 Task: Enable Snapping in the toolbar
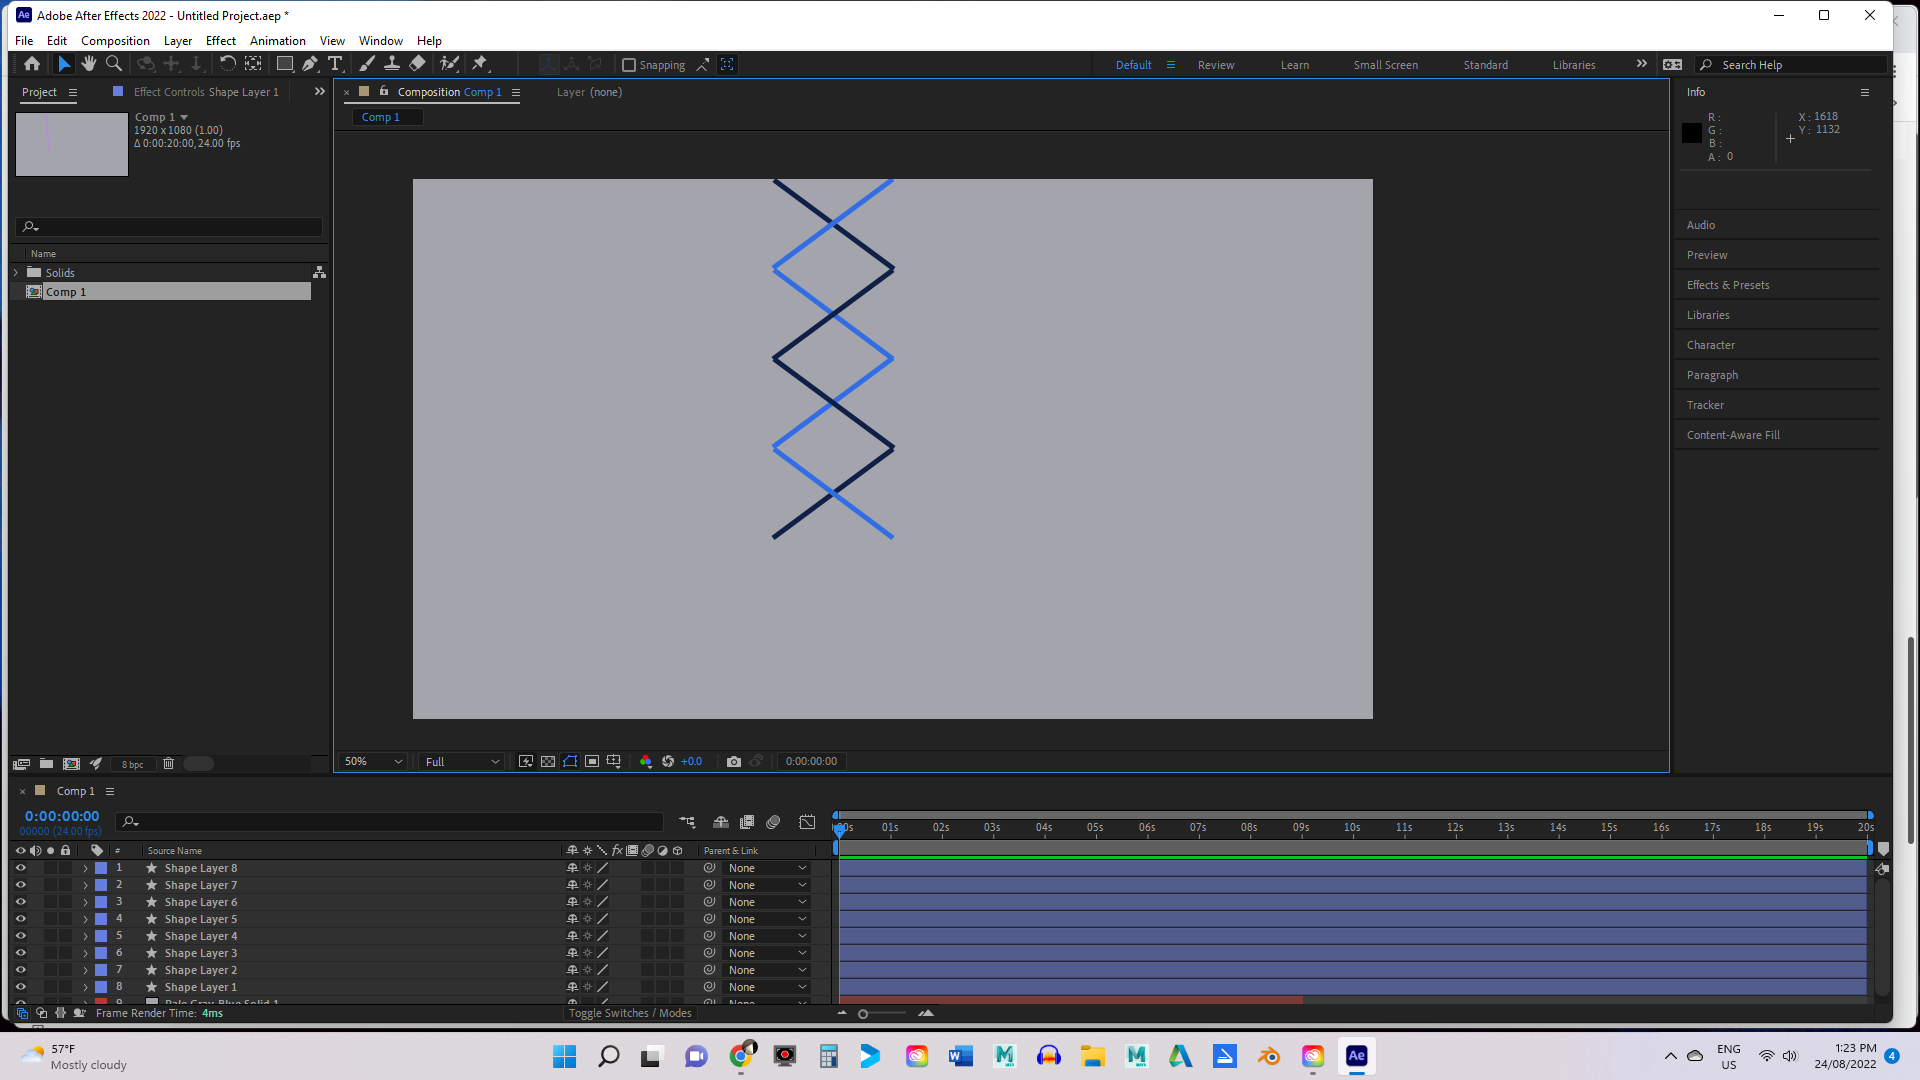point(628,64)
